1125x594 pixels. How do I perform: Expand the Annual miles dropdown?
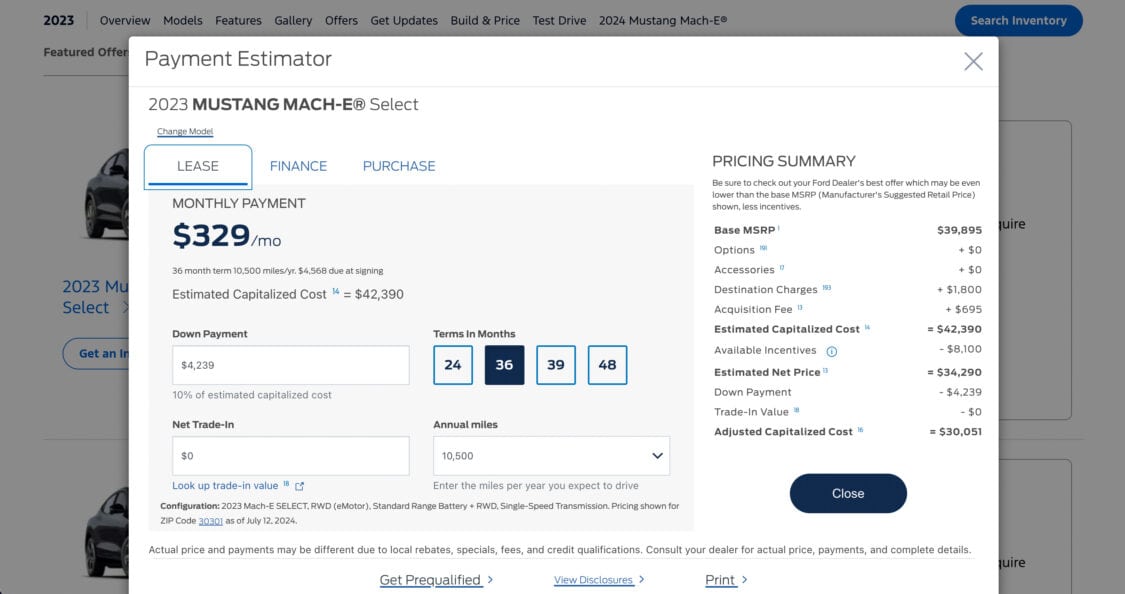551,456
